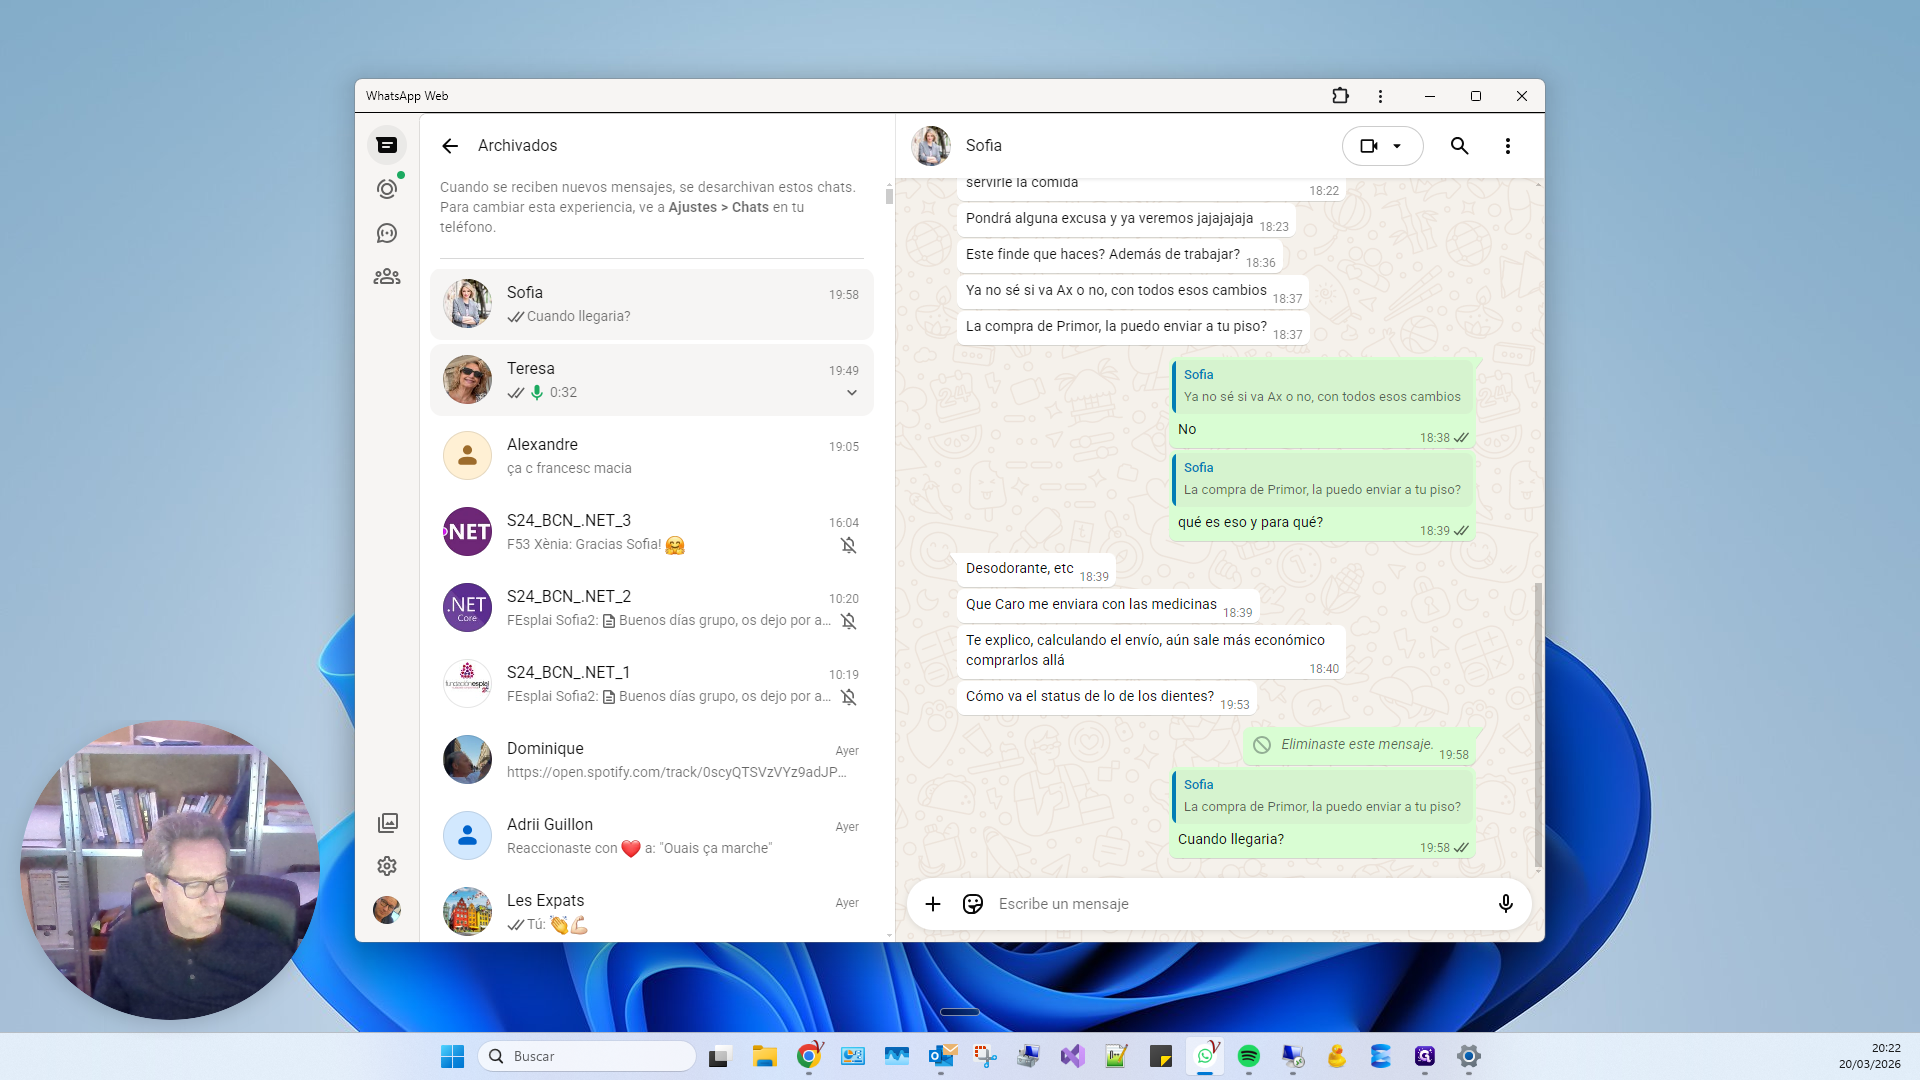Click quoted Sofia message above Cuando llegaria
1920x1080 pixels.
[1321, 796]
